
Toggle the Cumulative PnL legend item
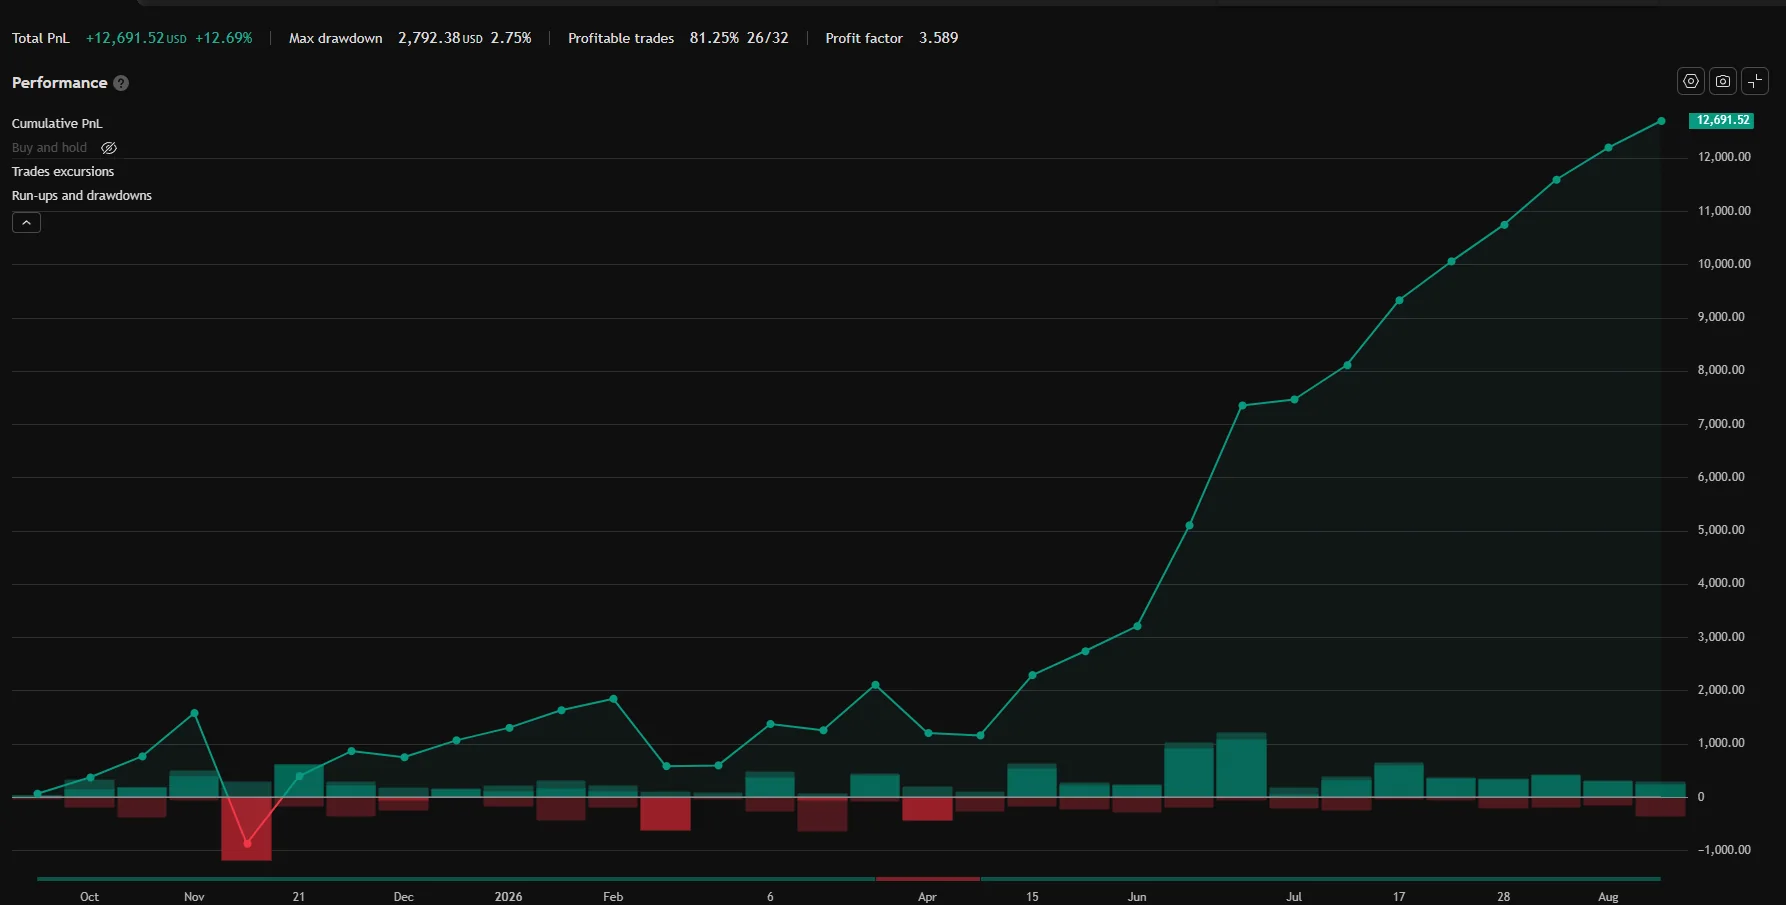coord(57,124)
